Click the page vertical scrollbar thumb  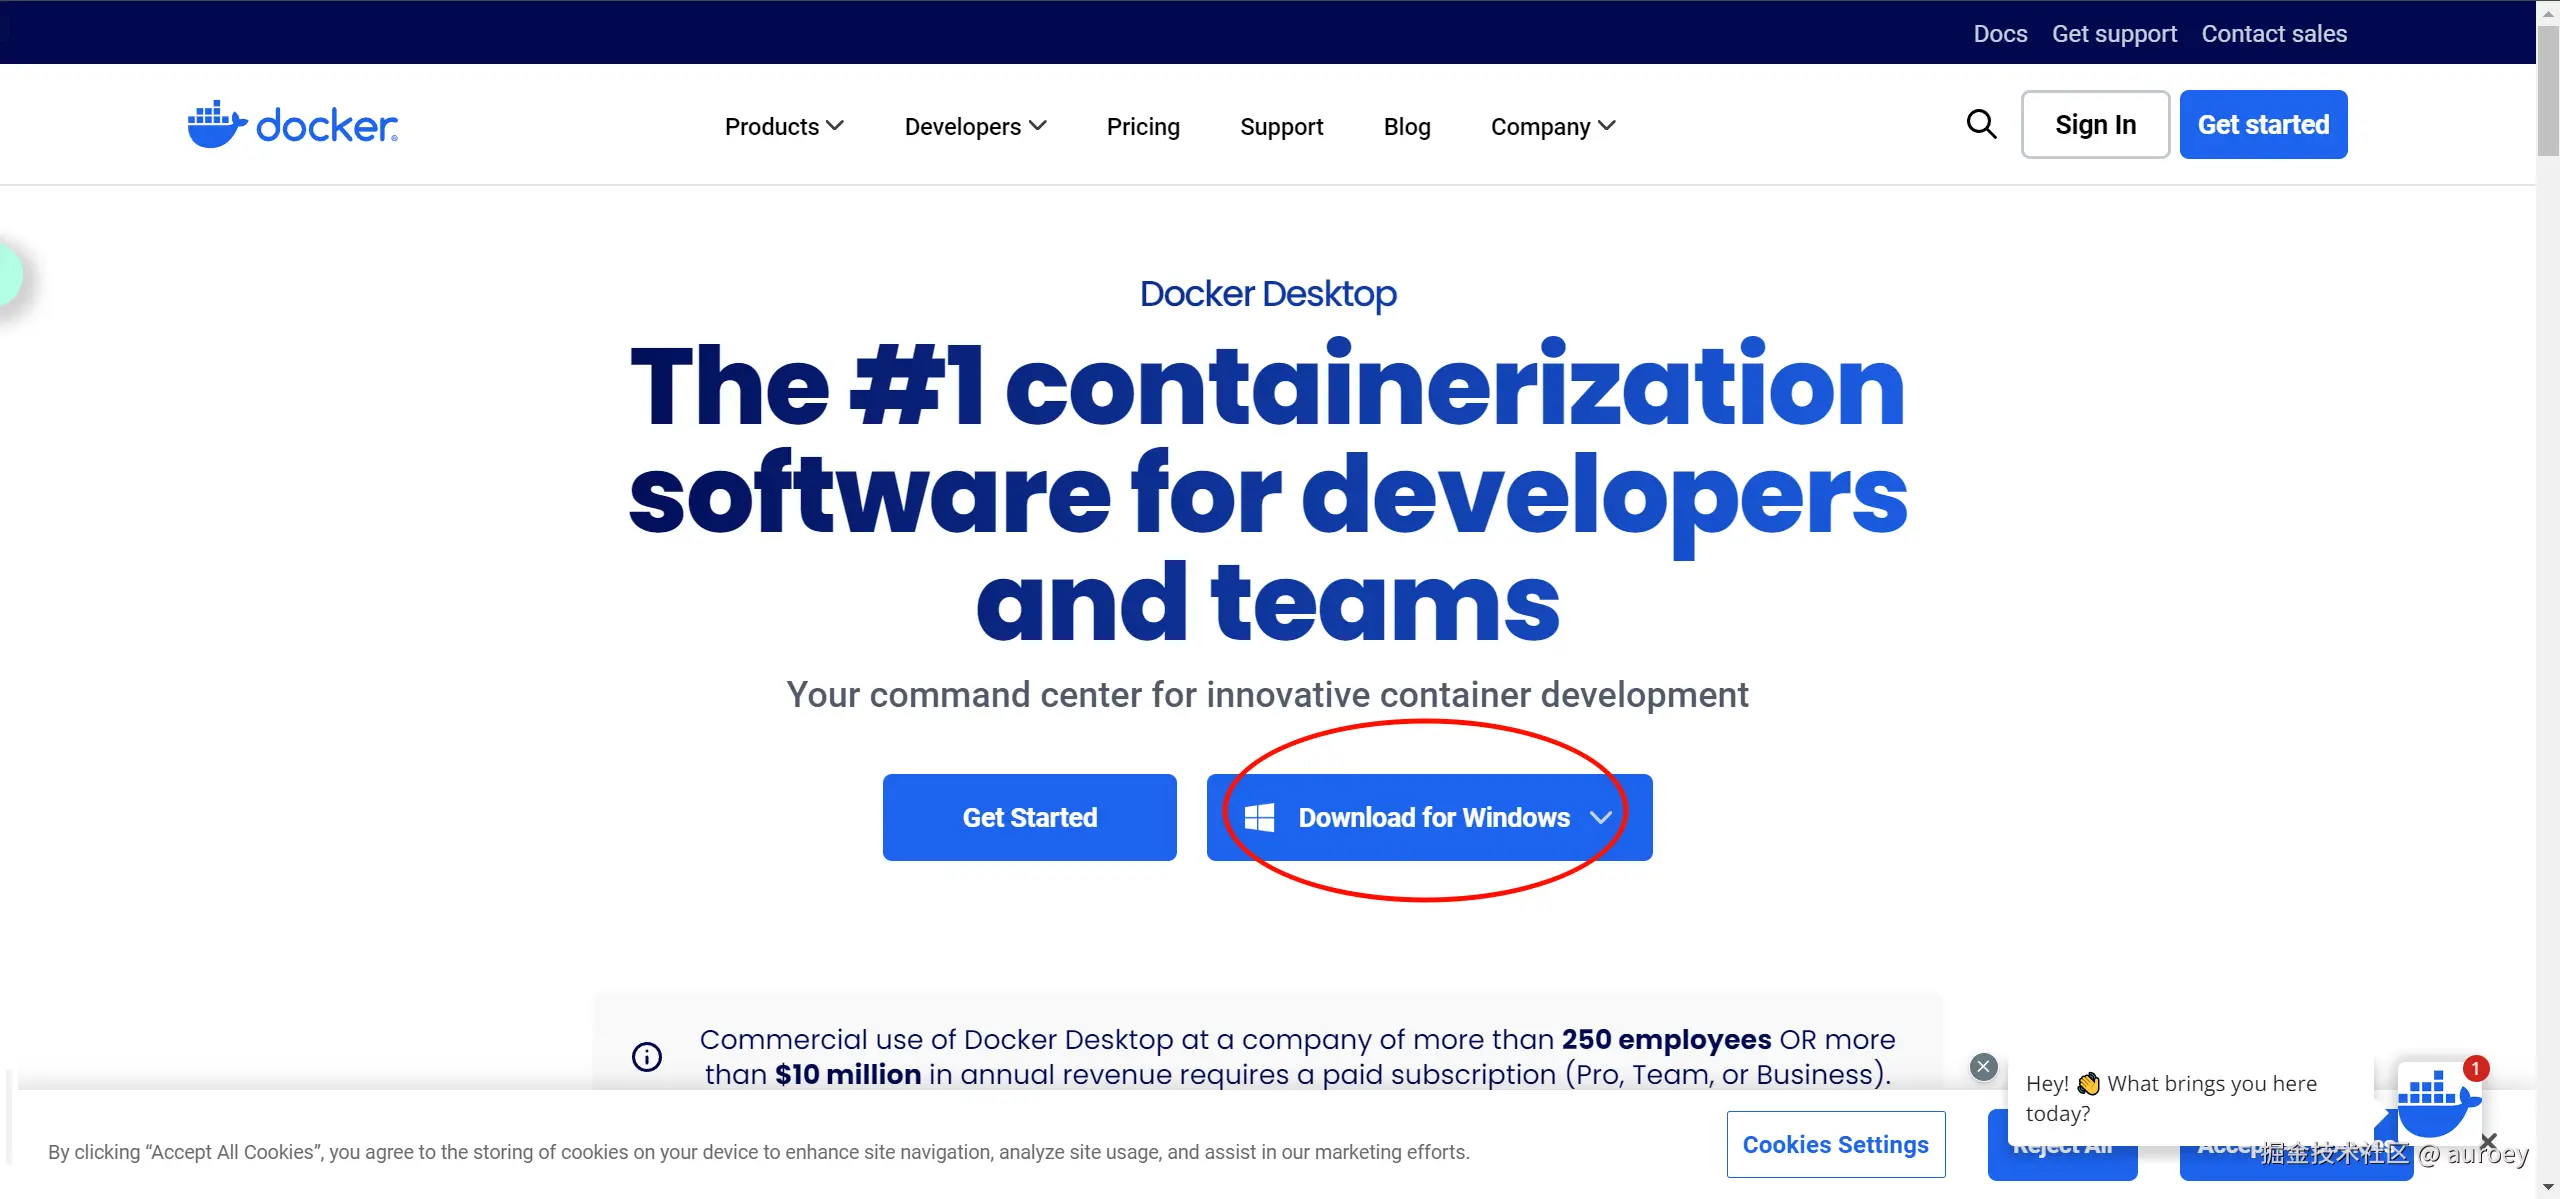point(2548,90)
